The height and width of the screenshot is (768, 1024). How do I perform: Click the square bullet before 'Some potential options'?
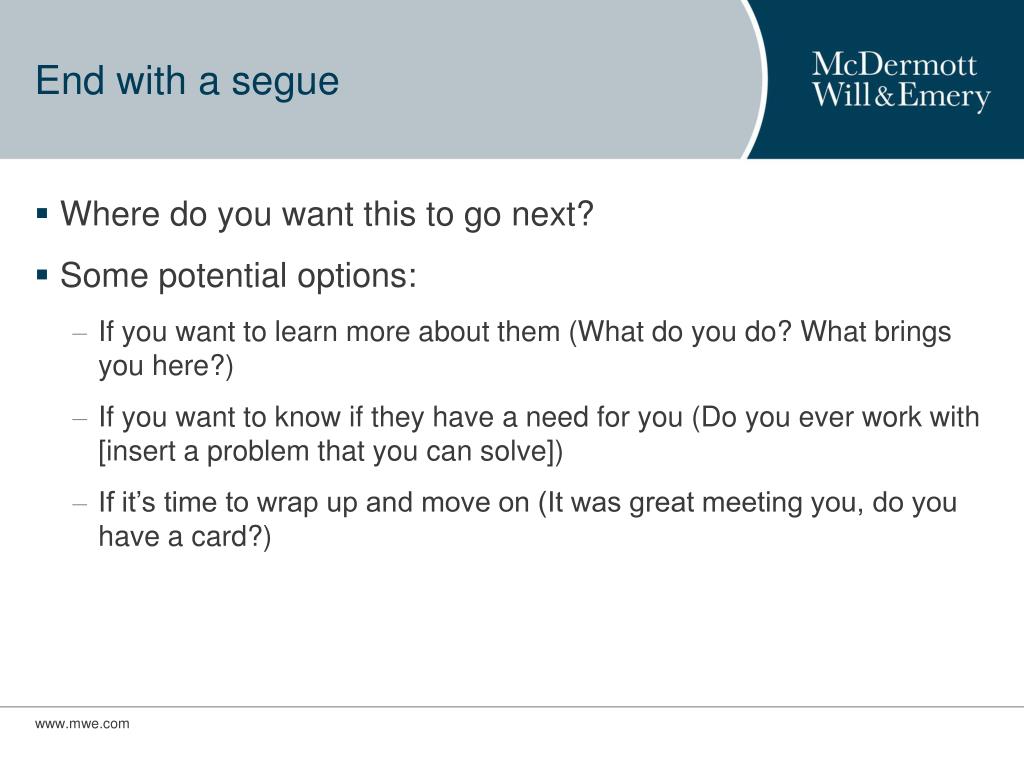click(42, 274)
